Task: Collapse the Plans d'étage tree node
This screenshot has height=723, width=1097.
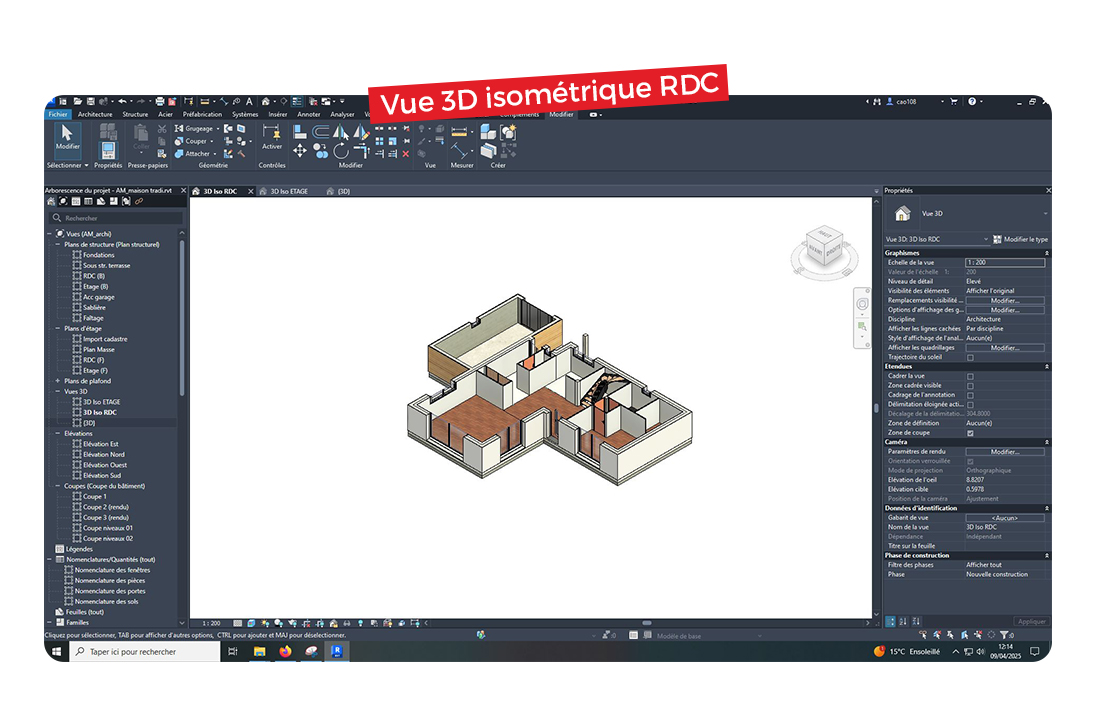Action: pyautogui.click(x=58, y=328)
